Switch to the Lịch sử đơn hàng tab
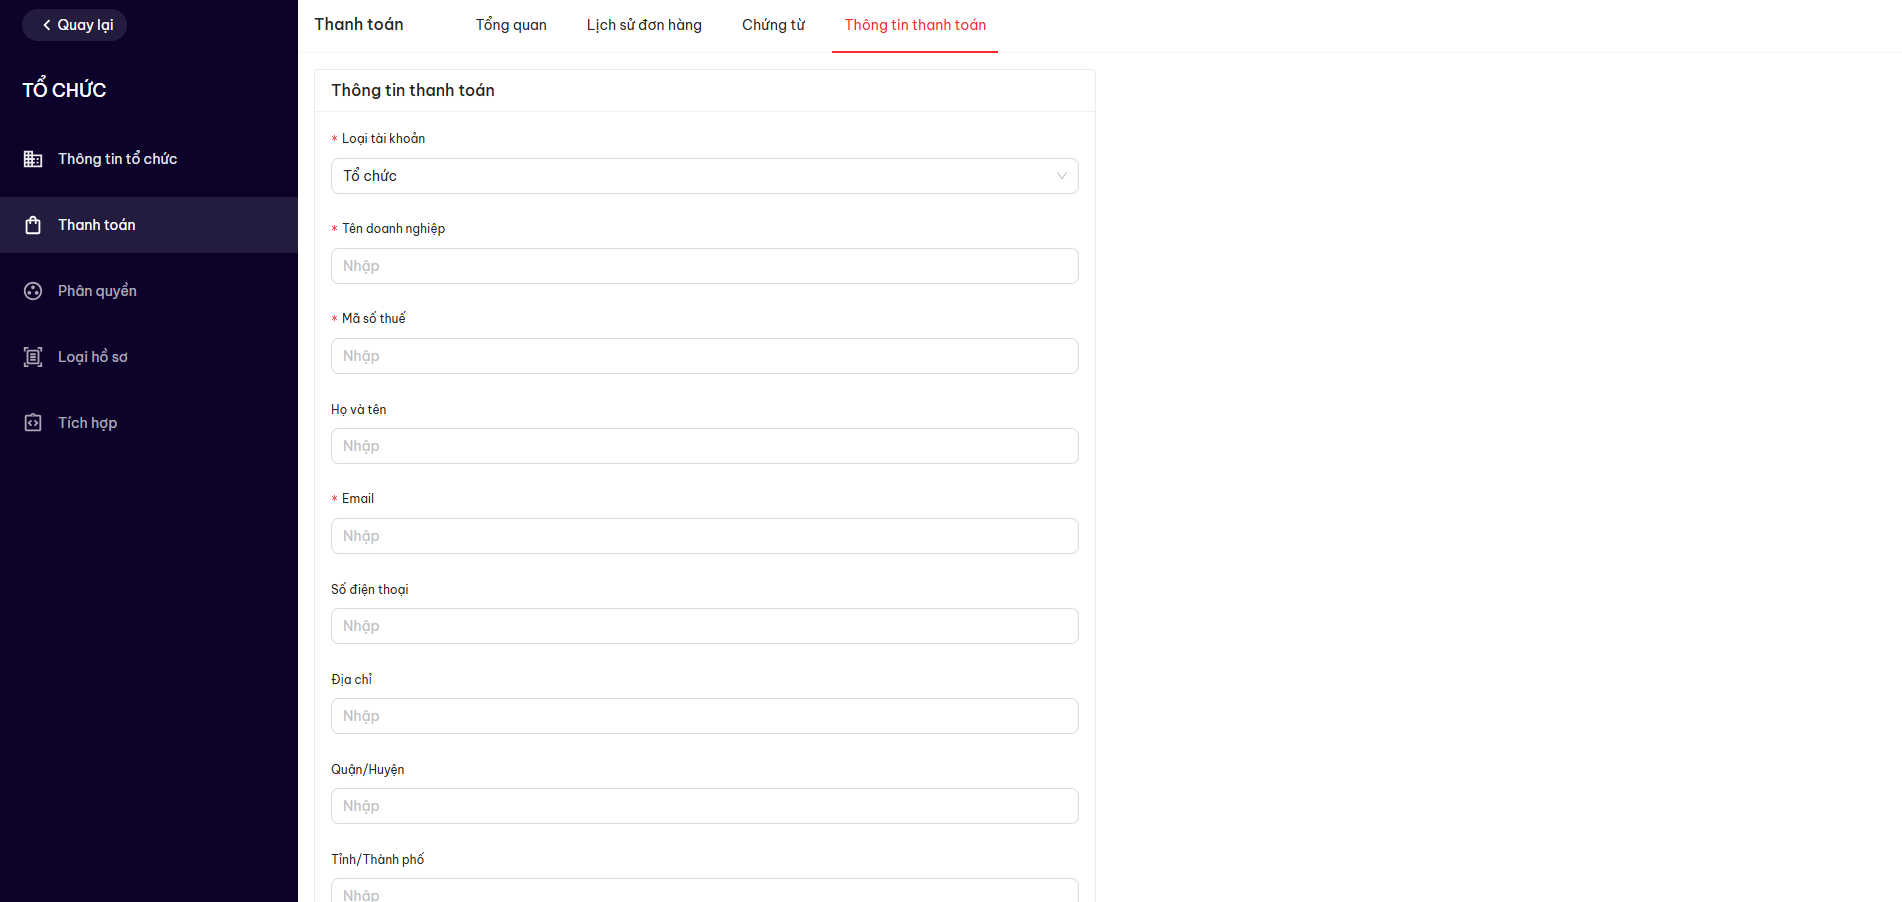The height and width of the screenshot is (902, 1902). (644, 25)
